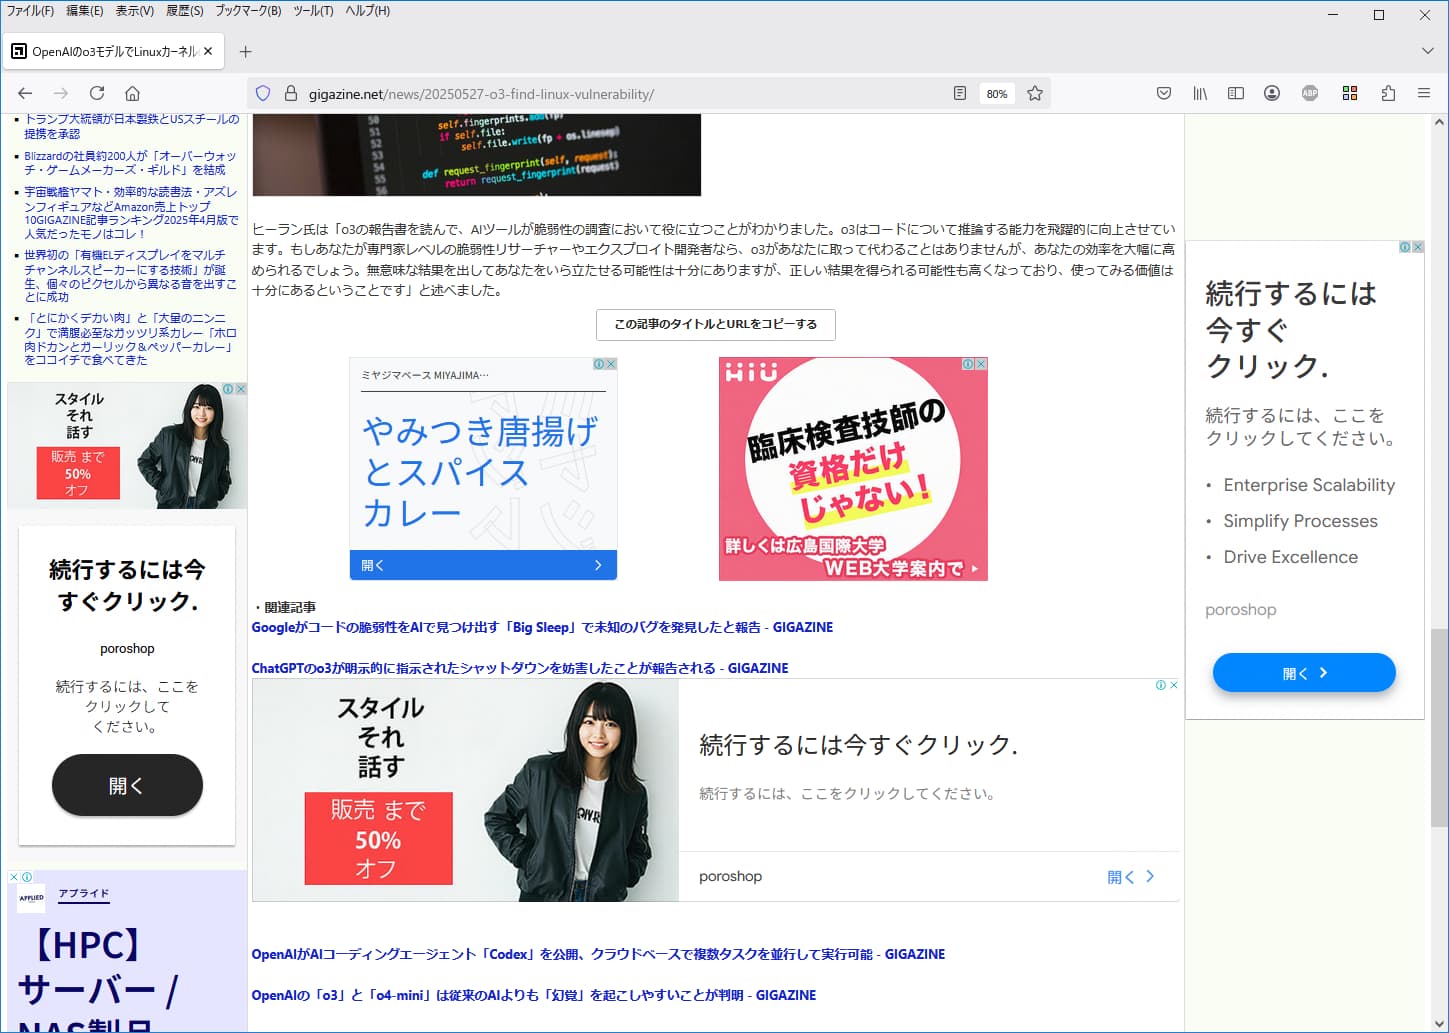The height and width of the screenshot is (1033, 1449).
Task: Close the small left スタイル ad
Action: [240, 389]
